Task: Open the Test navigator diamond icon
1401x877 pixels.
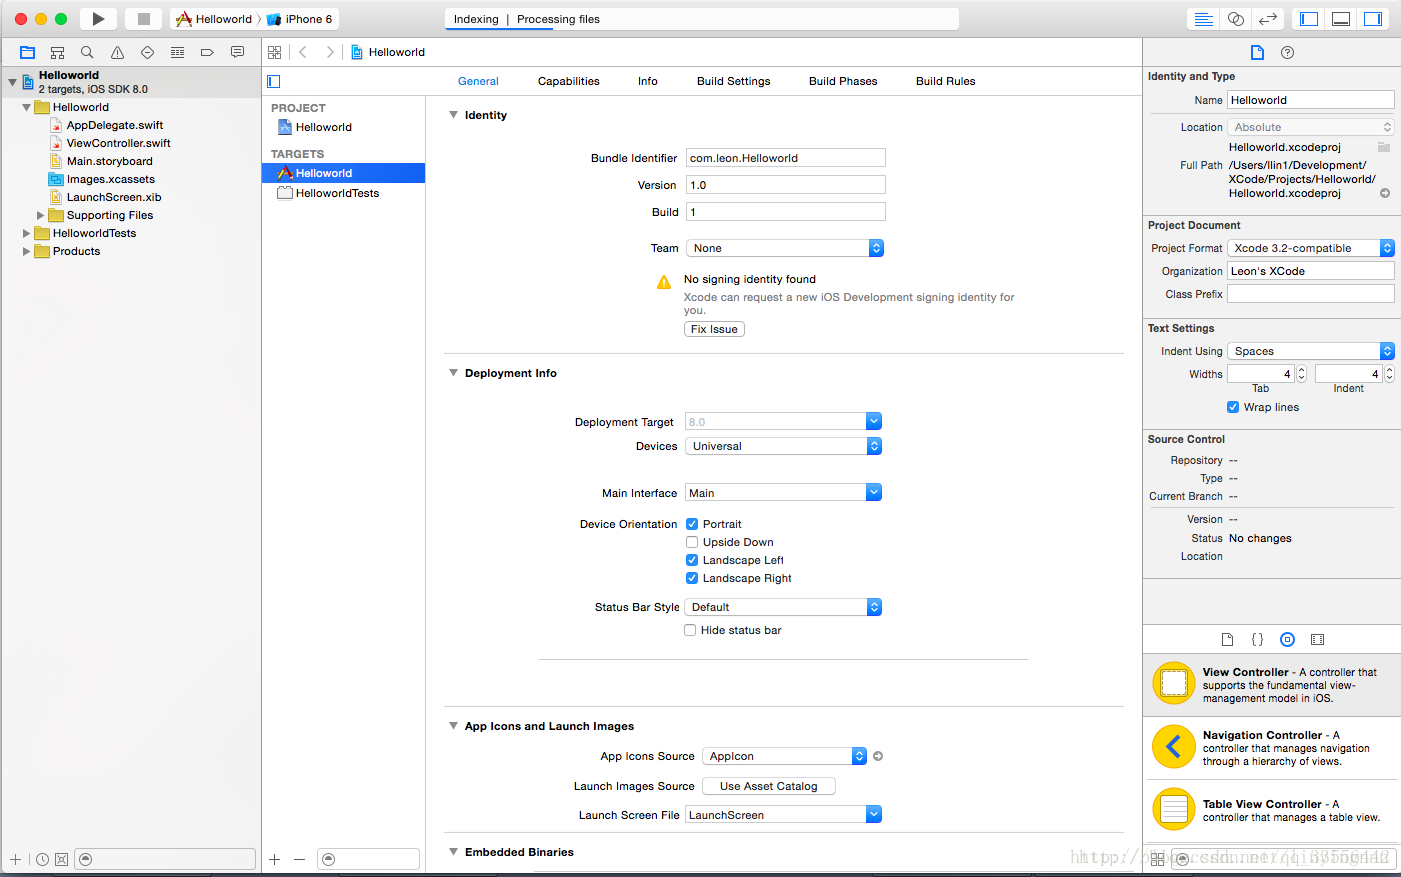Action: point(147,52)
